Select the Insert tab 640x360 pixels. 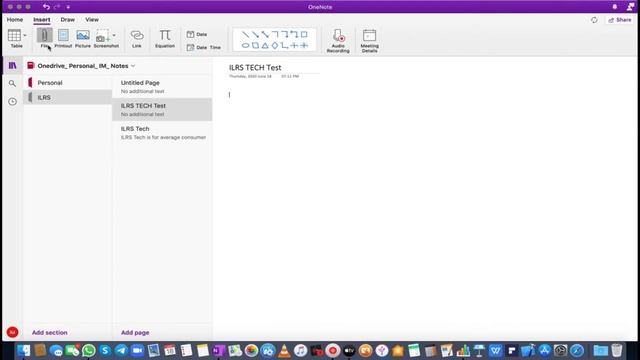42,20
